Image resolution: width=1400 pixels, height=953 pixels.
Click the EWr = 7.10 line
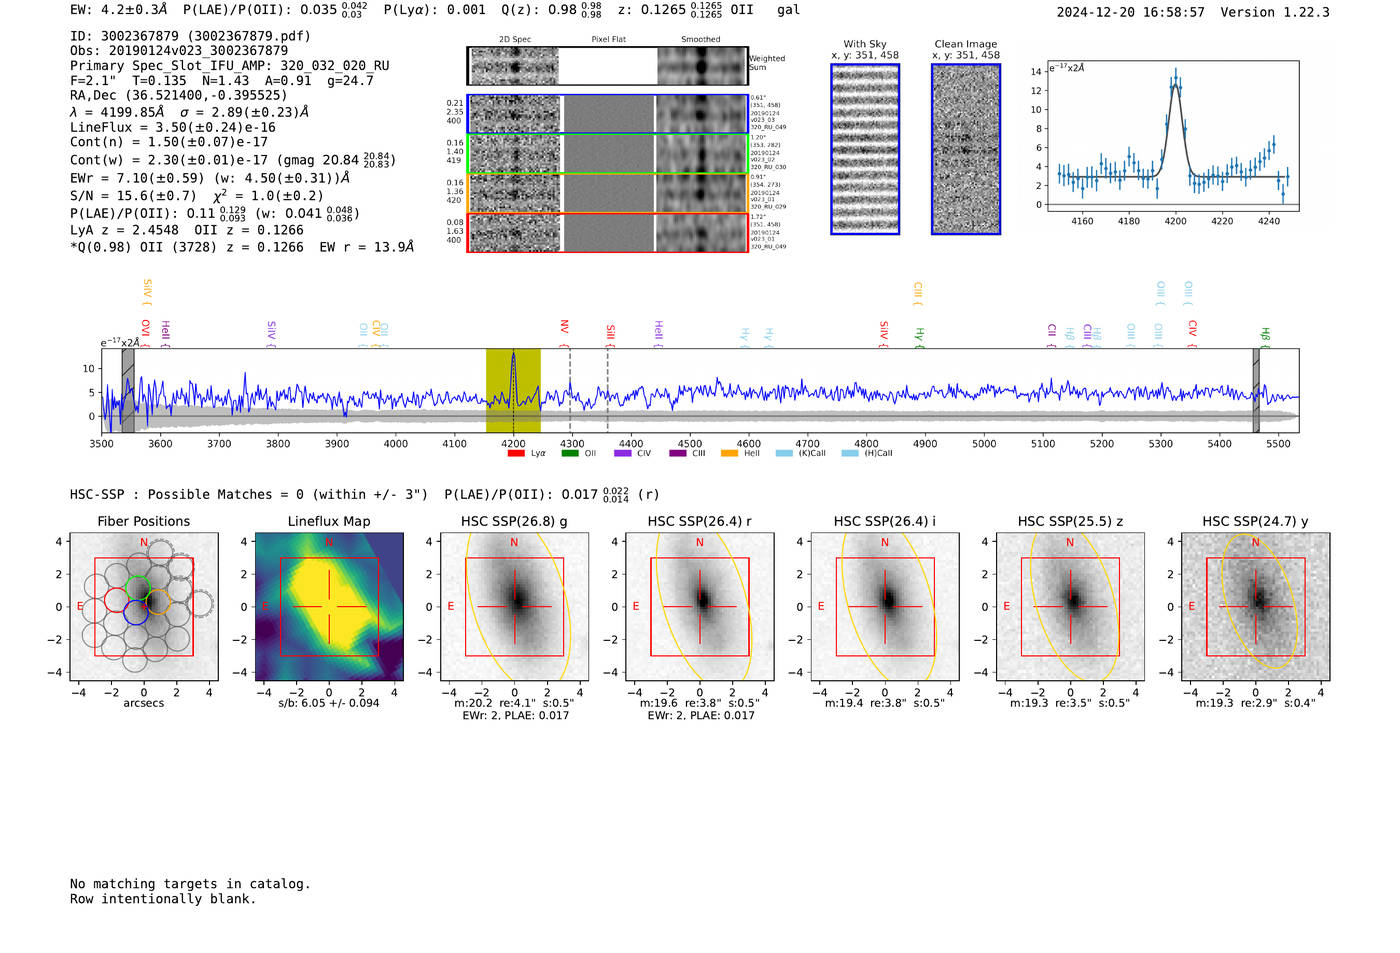point(210,178)
